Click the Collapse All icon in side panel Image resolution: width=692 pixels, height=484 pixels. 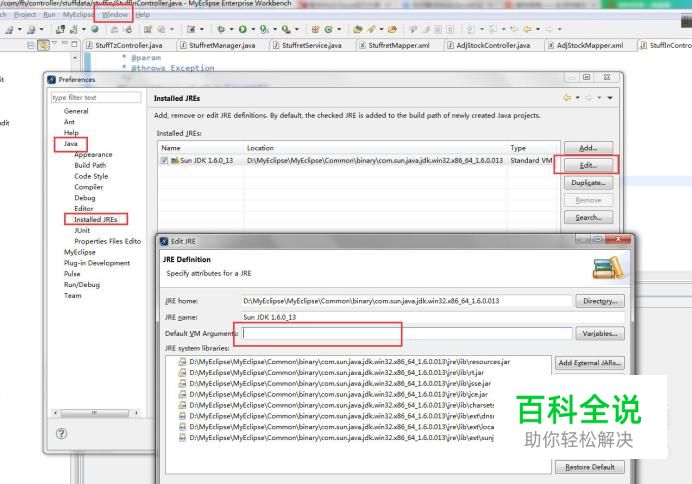(30, 45)
